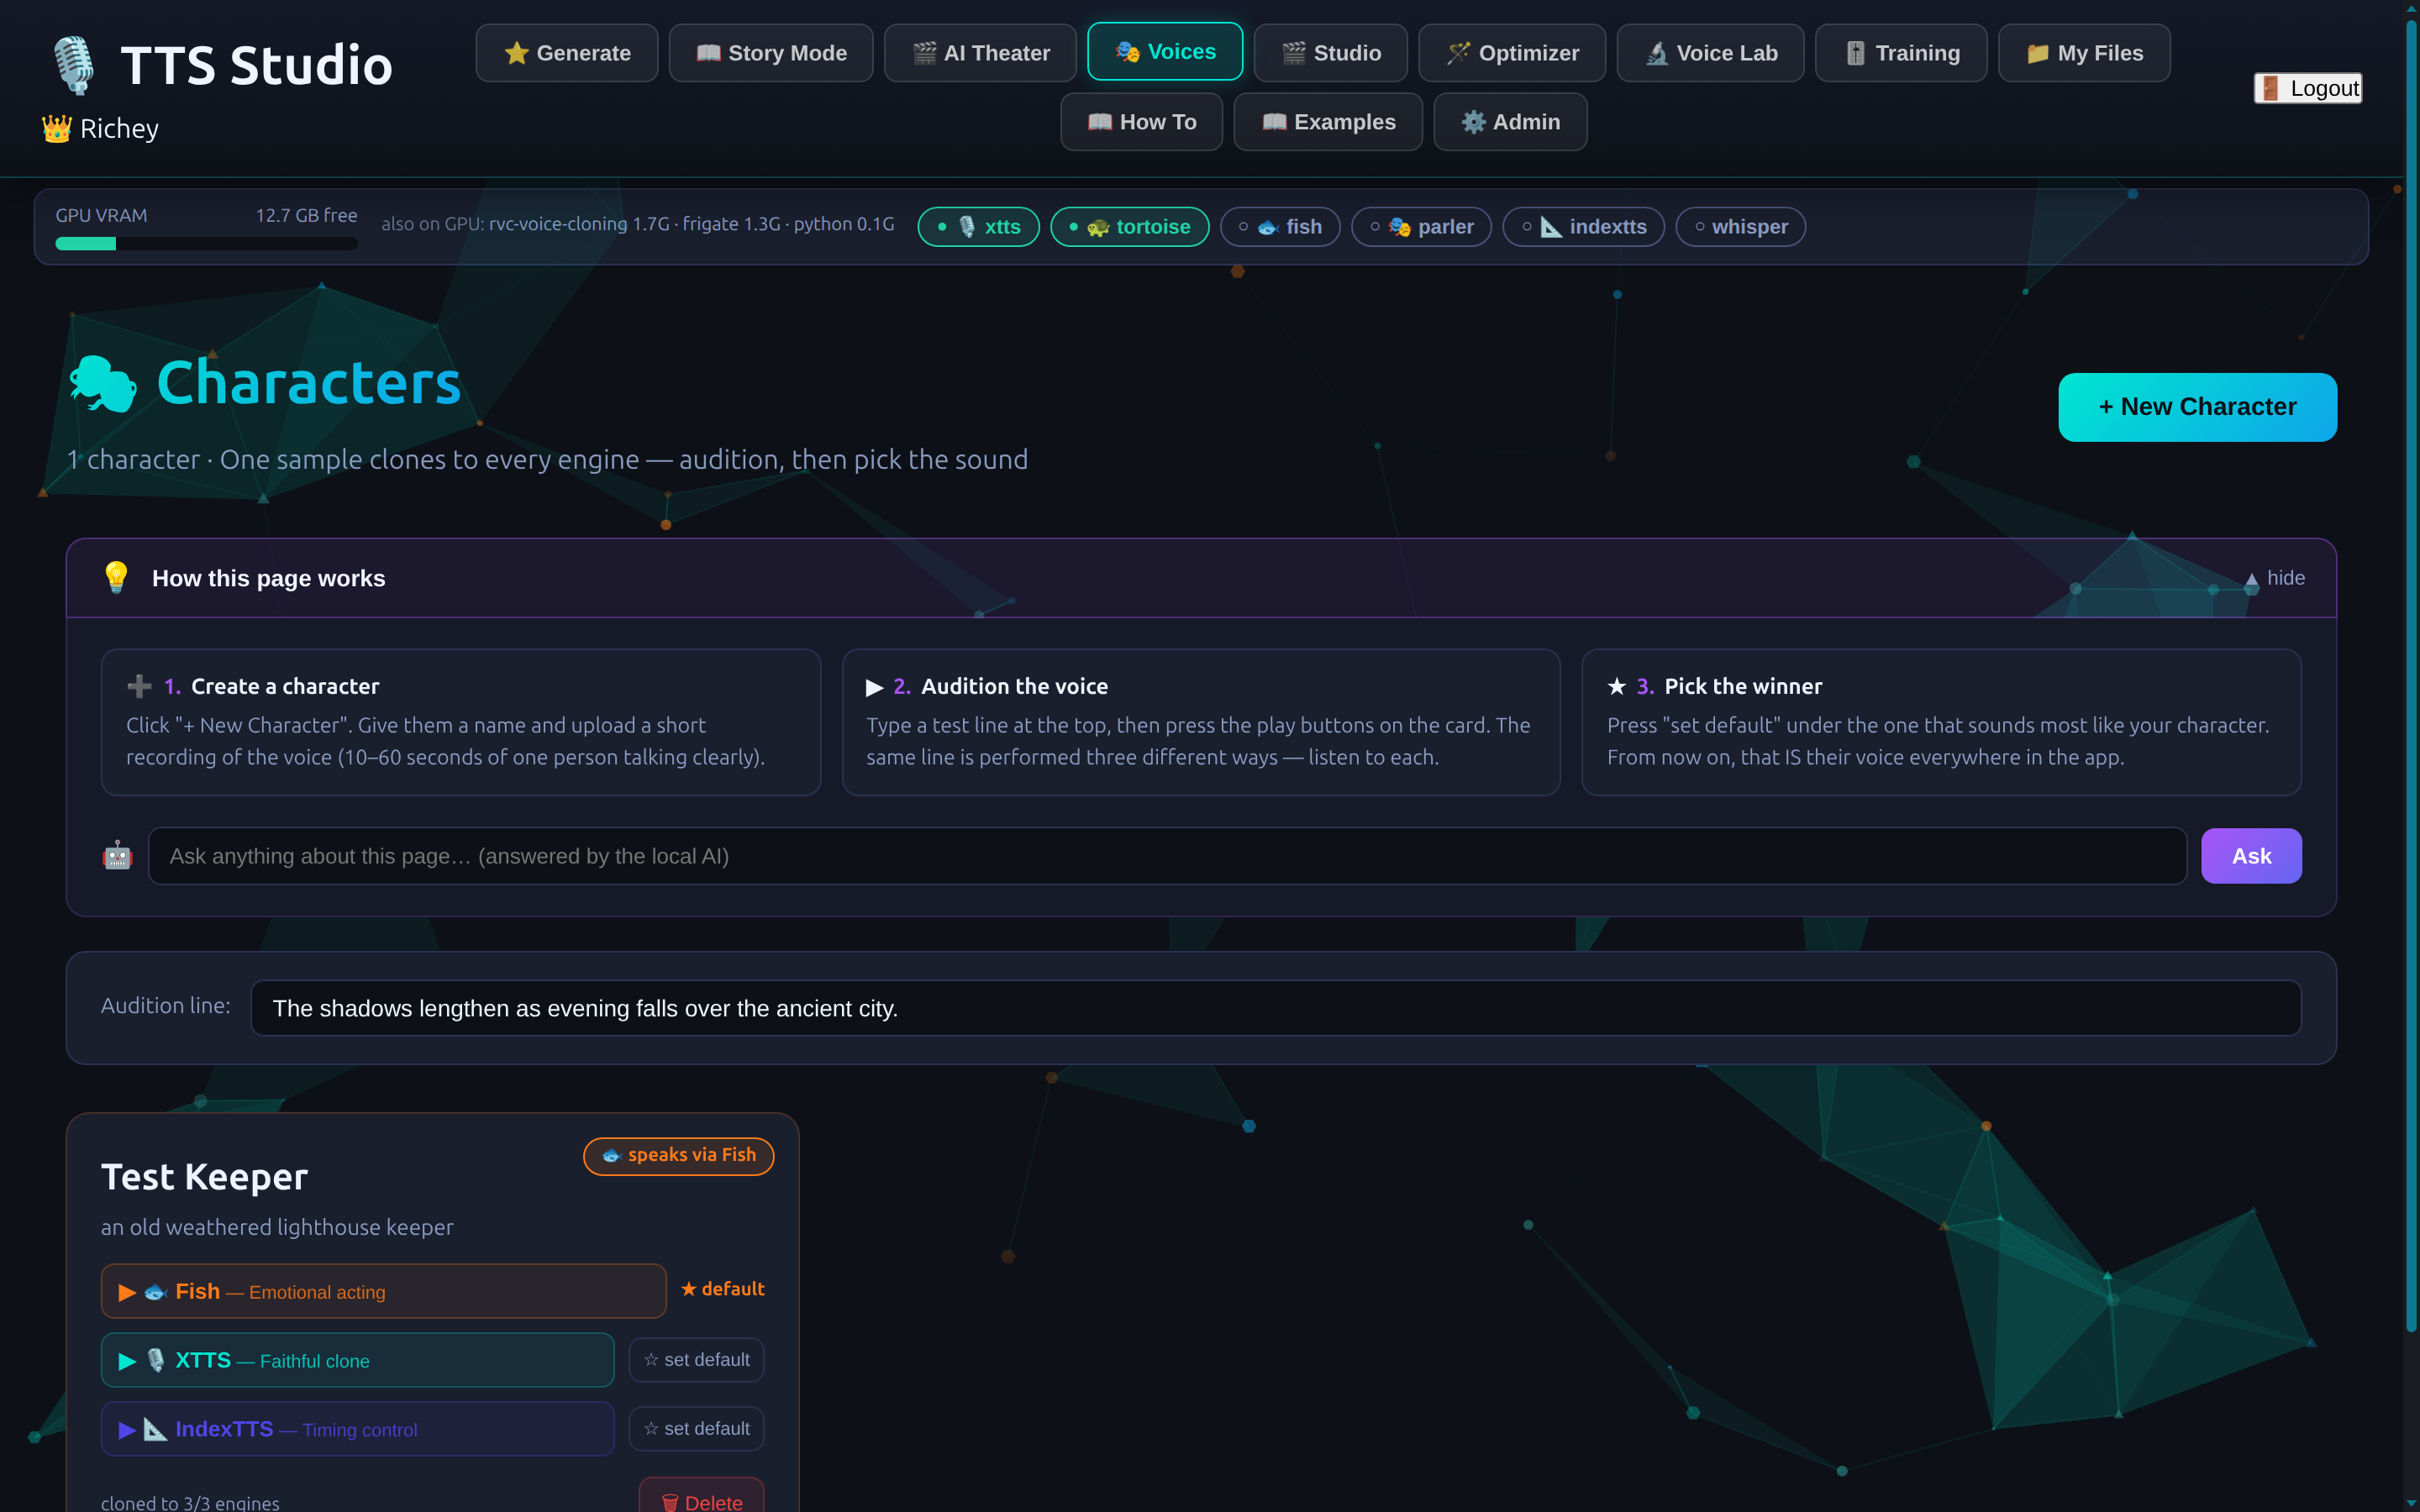Click the Characters masks icon in heading
This screenshot has width=2420, height=1512.
pos(102,383)
